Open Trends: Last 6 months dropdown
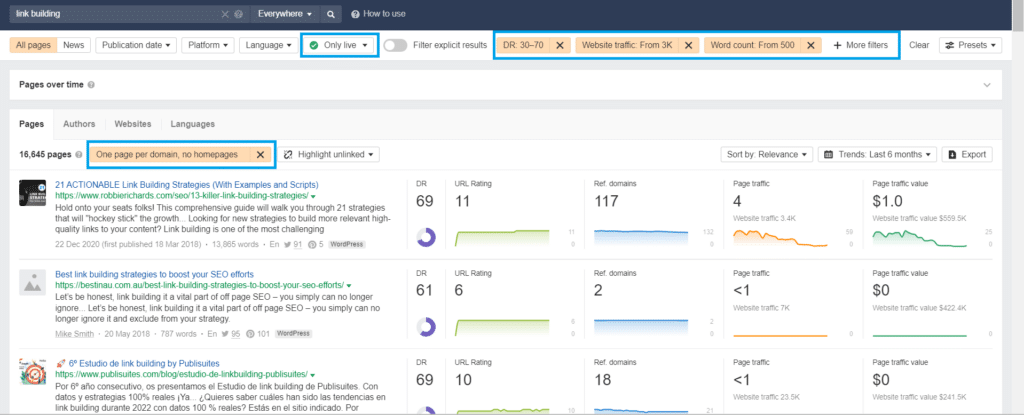The height and width of the screenshot is (415, 1024). click(877, 155)
